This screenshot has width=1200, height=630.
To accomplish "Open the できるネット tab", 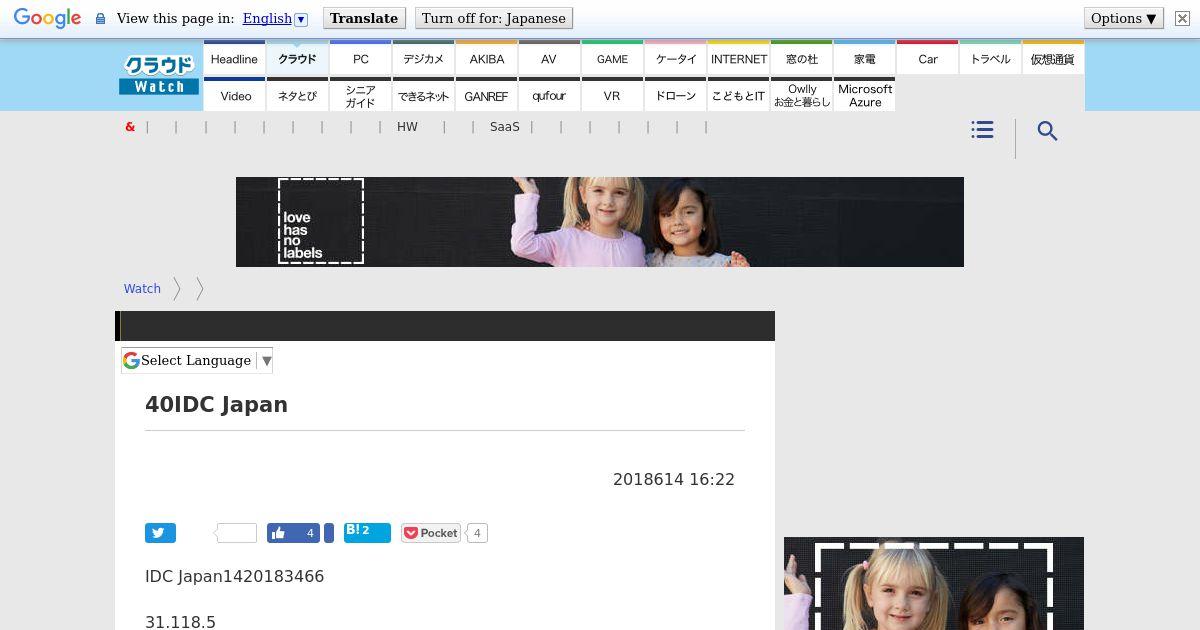I will tap(423, 95).
